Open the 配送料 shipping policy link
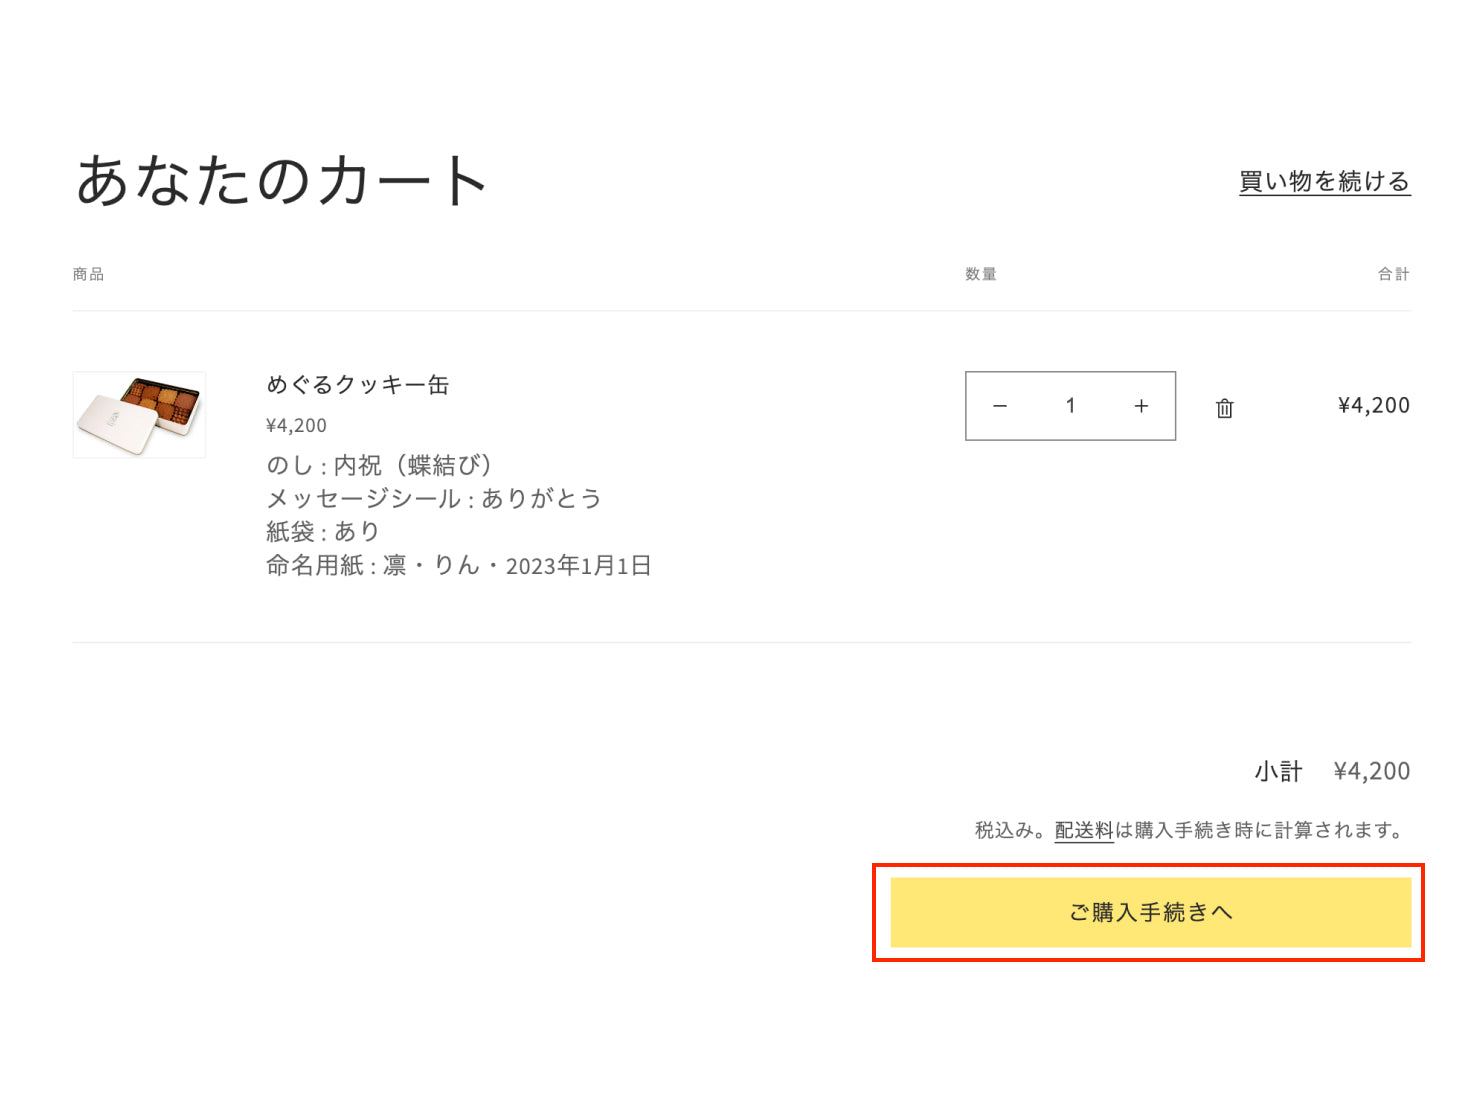The width and height of the screenshot is (1480, 1100). pos(1083,830)
